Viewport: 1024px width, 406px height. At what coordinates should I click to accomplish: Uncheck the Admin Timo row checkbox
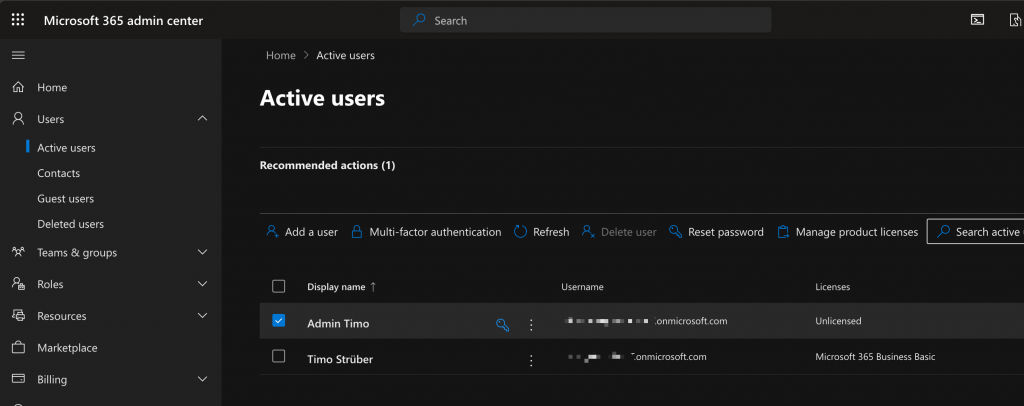[279, 321]
